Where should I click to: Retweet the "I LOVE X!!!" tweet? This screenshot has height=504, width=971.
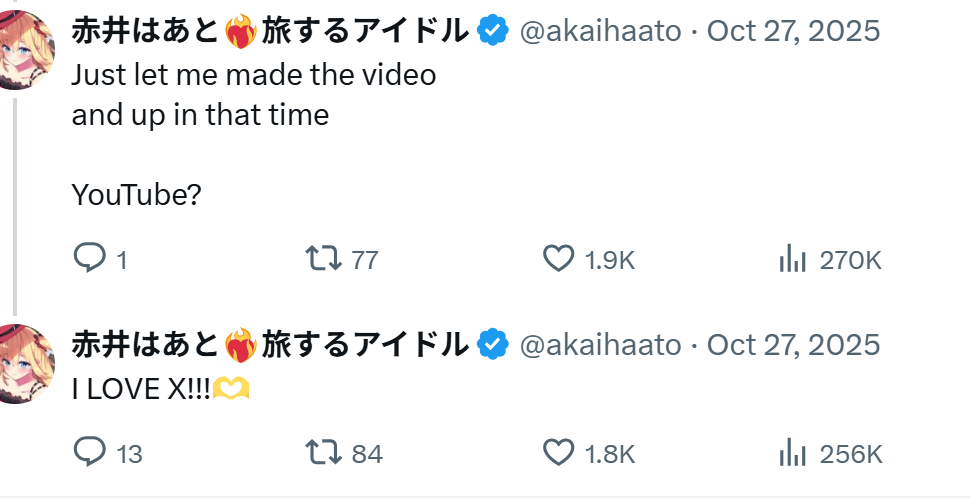click(322, 452)
